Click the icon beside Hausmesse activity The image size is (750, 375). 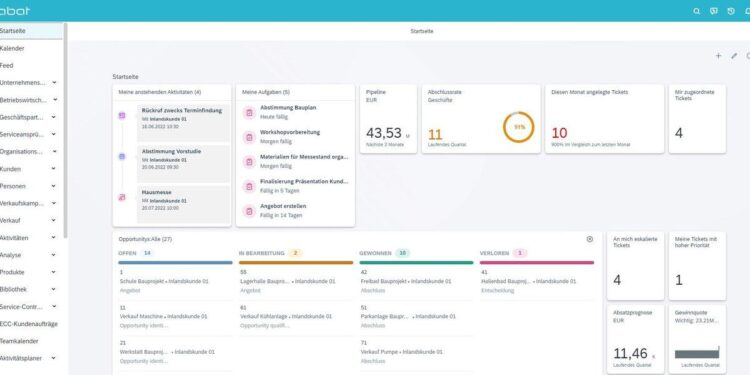(122, 197)
